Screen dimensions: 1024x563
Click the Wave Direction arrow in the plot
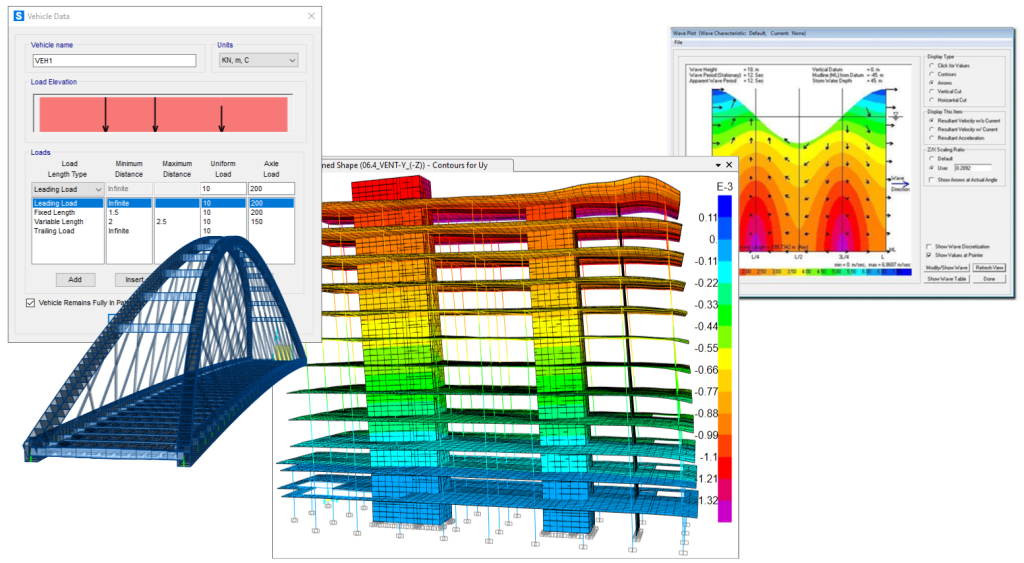(x=900, y=184)
